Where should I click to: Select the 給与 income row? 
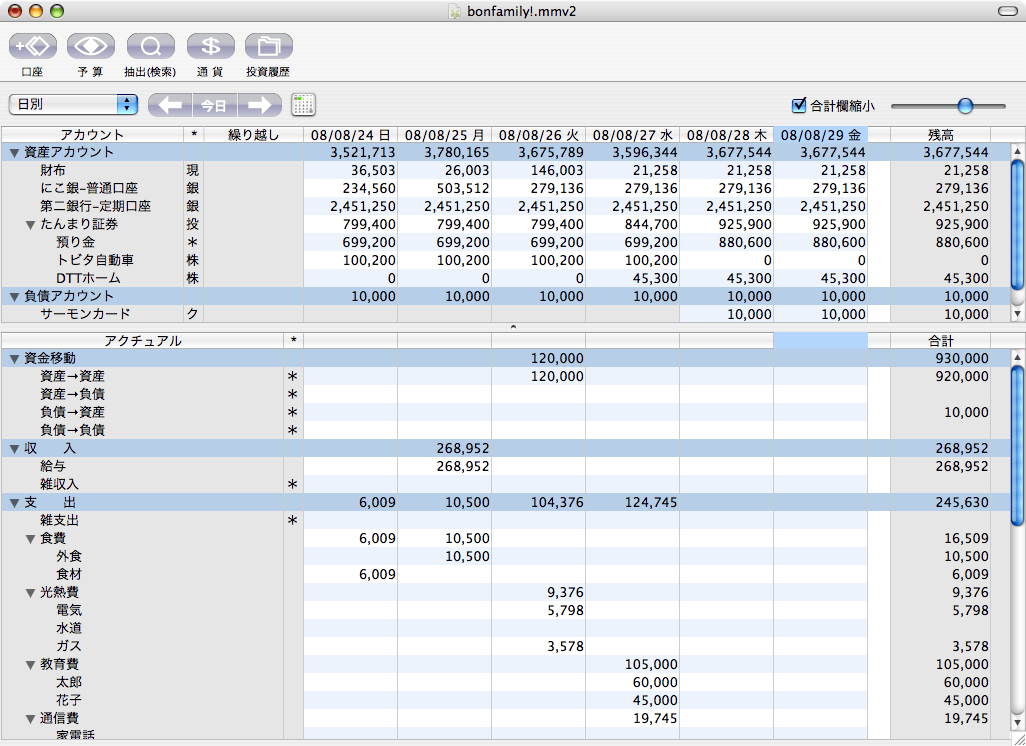click(x=504, y=467)
